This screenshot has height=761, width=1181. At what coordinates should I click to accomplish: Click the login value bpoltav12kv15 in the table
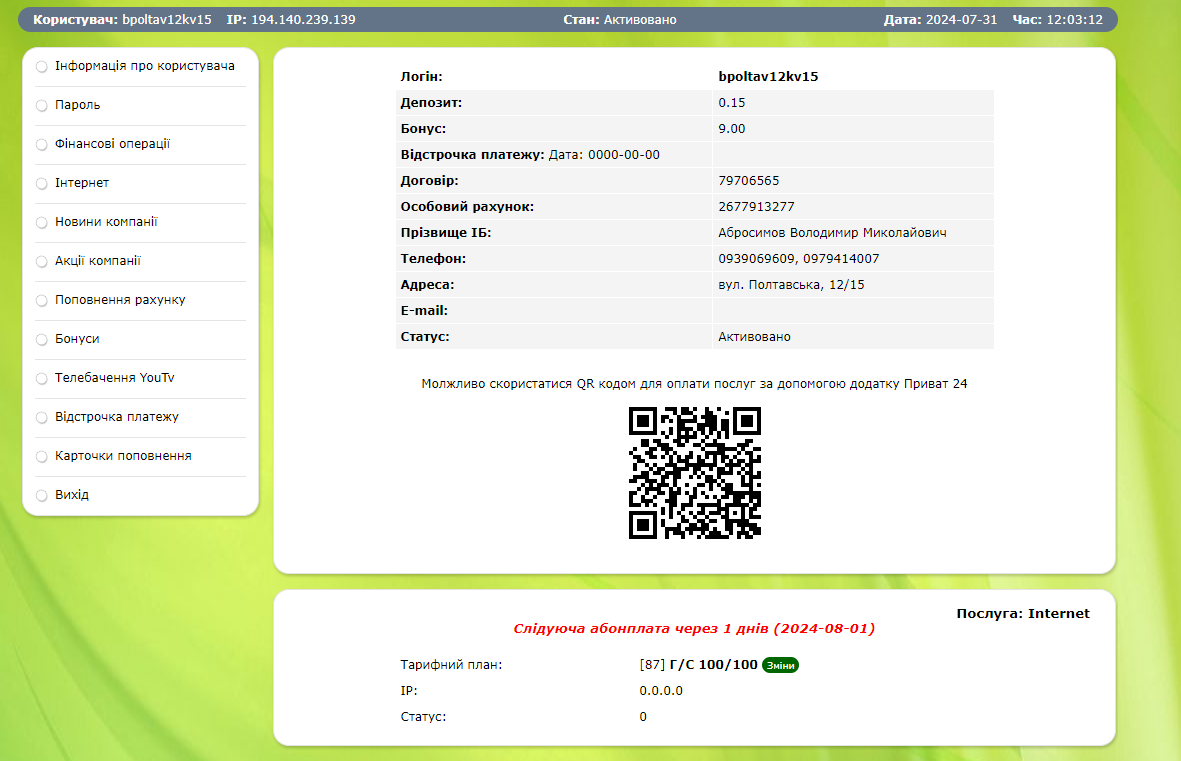pos(768,77)
